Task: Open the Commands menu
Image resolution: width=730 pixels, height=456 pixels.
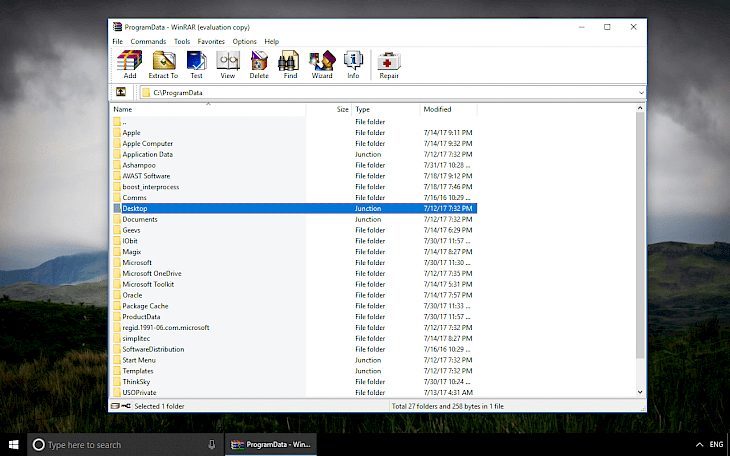Action: [x=148, y=41]
